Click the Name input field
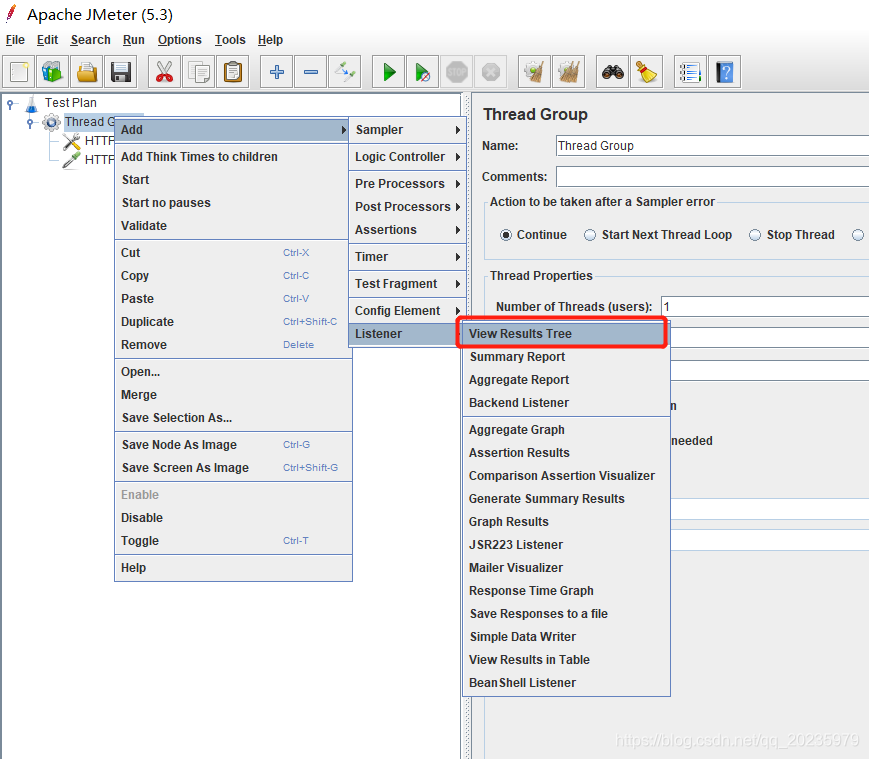Screen dimensions: 869x759 [x=712, y=146]
